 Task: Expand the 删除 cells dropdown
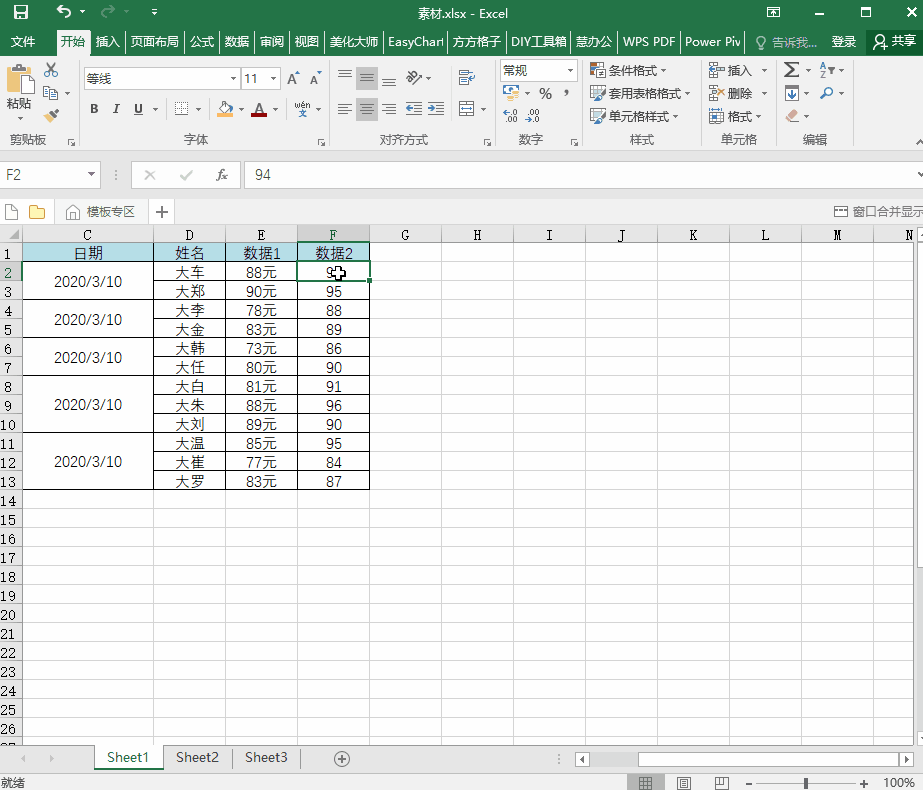coord(765,93)
